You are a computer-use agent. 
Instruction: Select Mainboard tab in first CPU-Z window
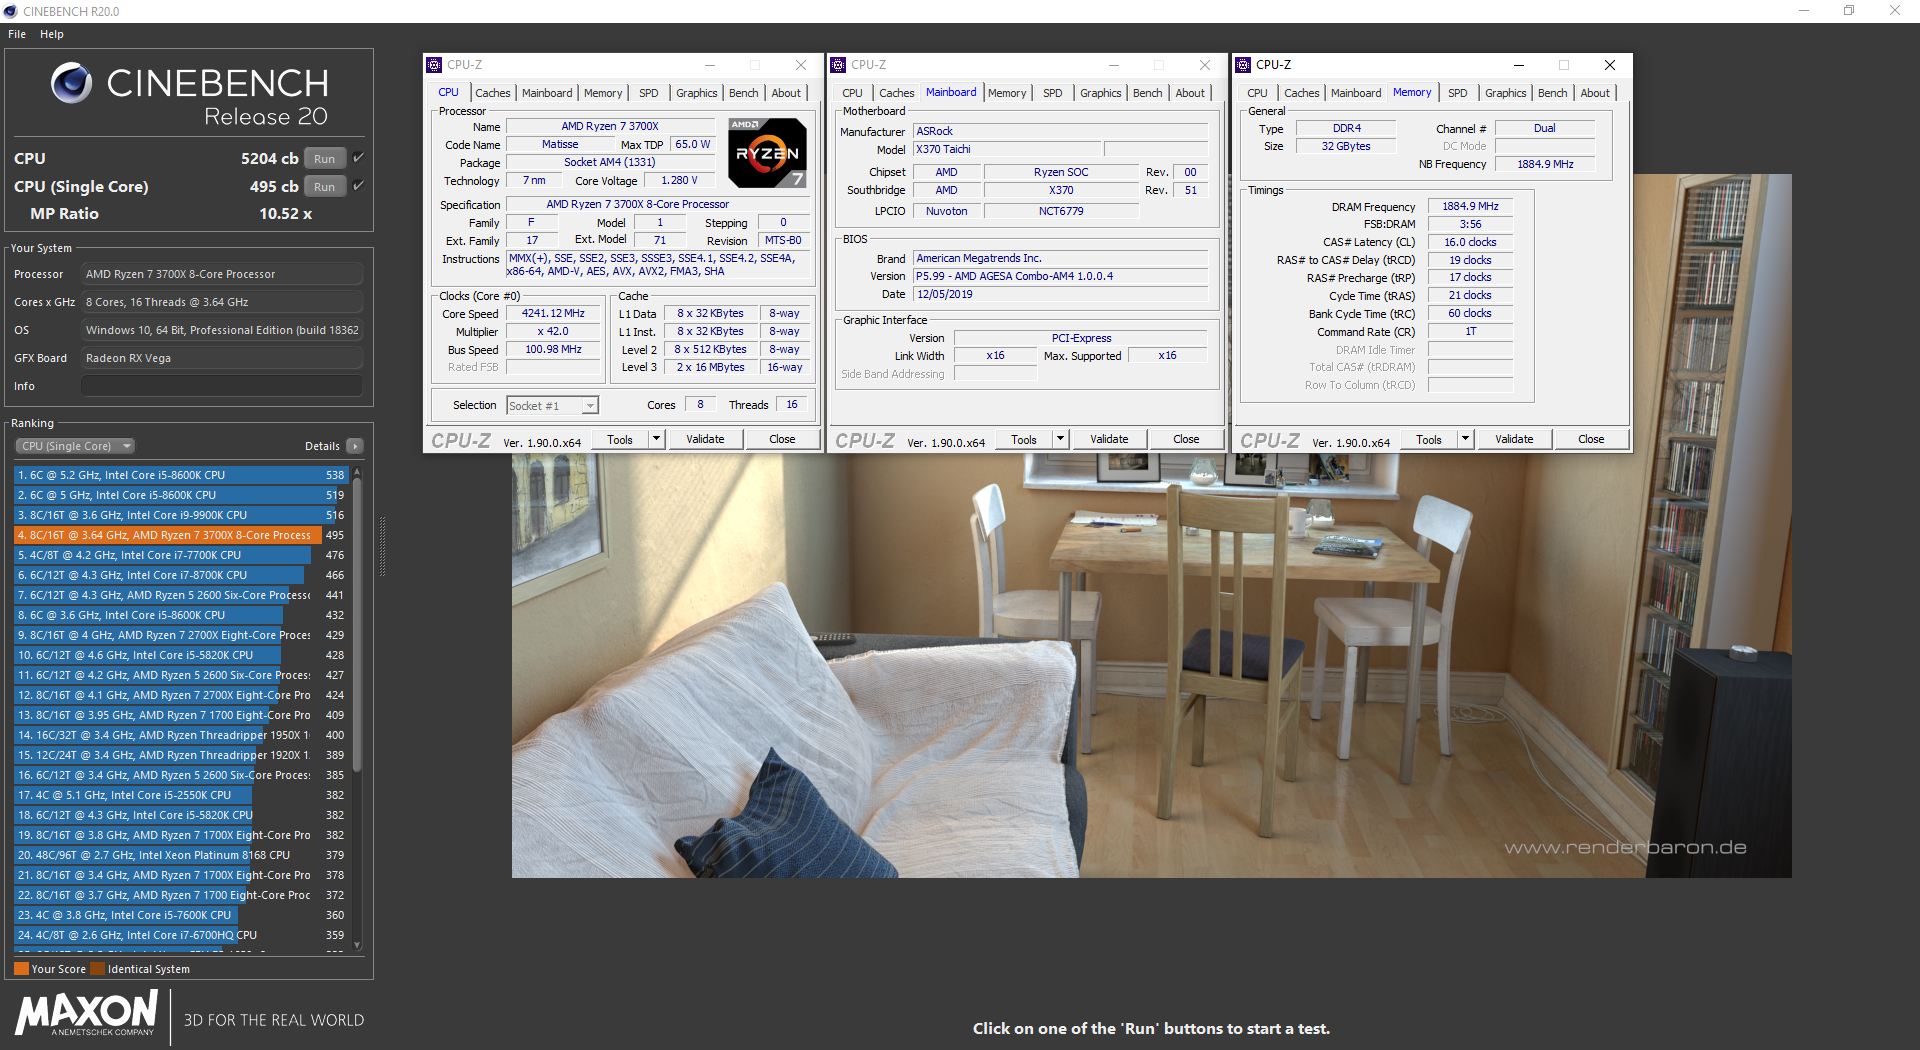547,93
